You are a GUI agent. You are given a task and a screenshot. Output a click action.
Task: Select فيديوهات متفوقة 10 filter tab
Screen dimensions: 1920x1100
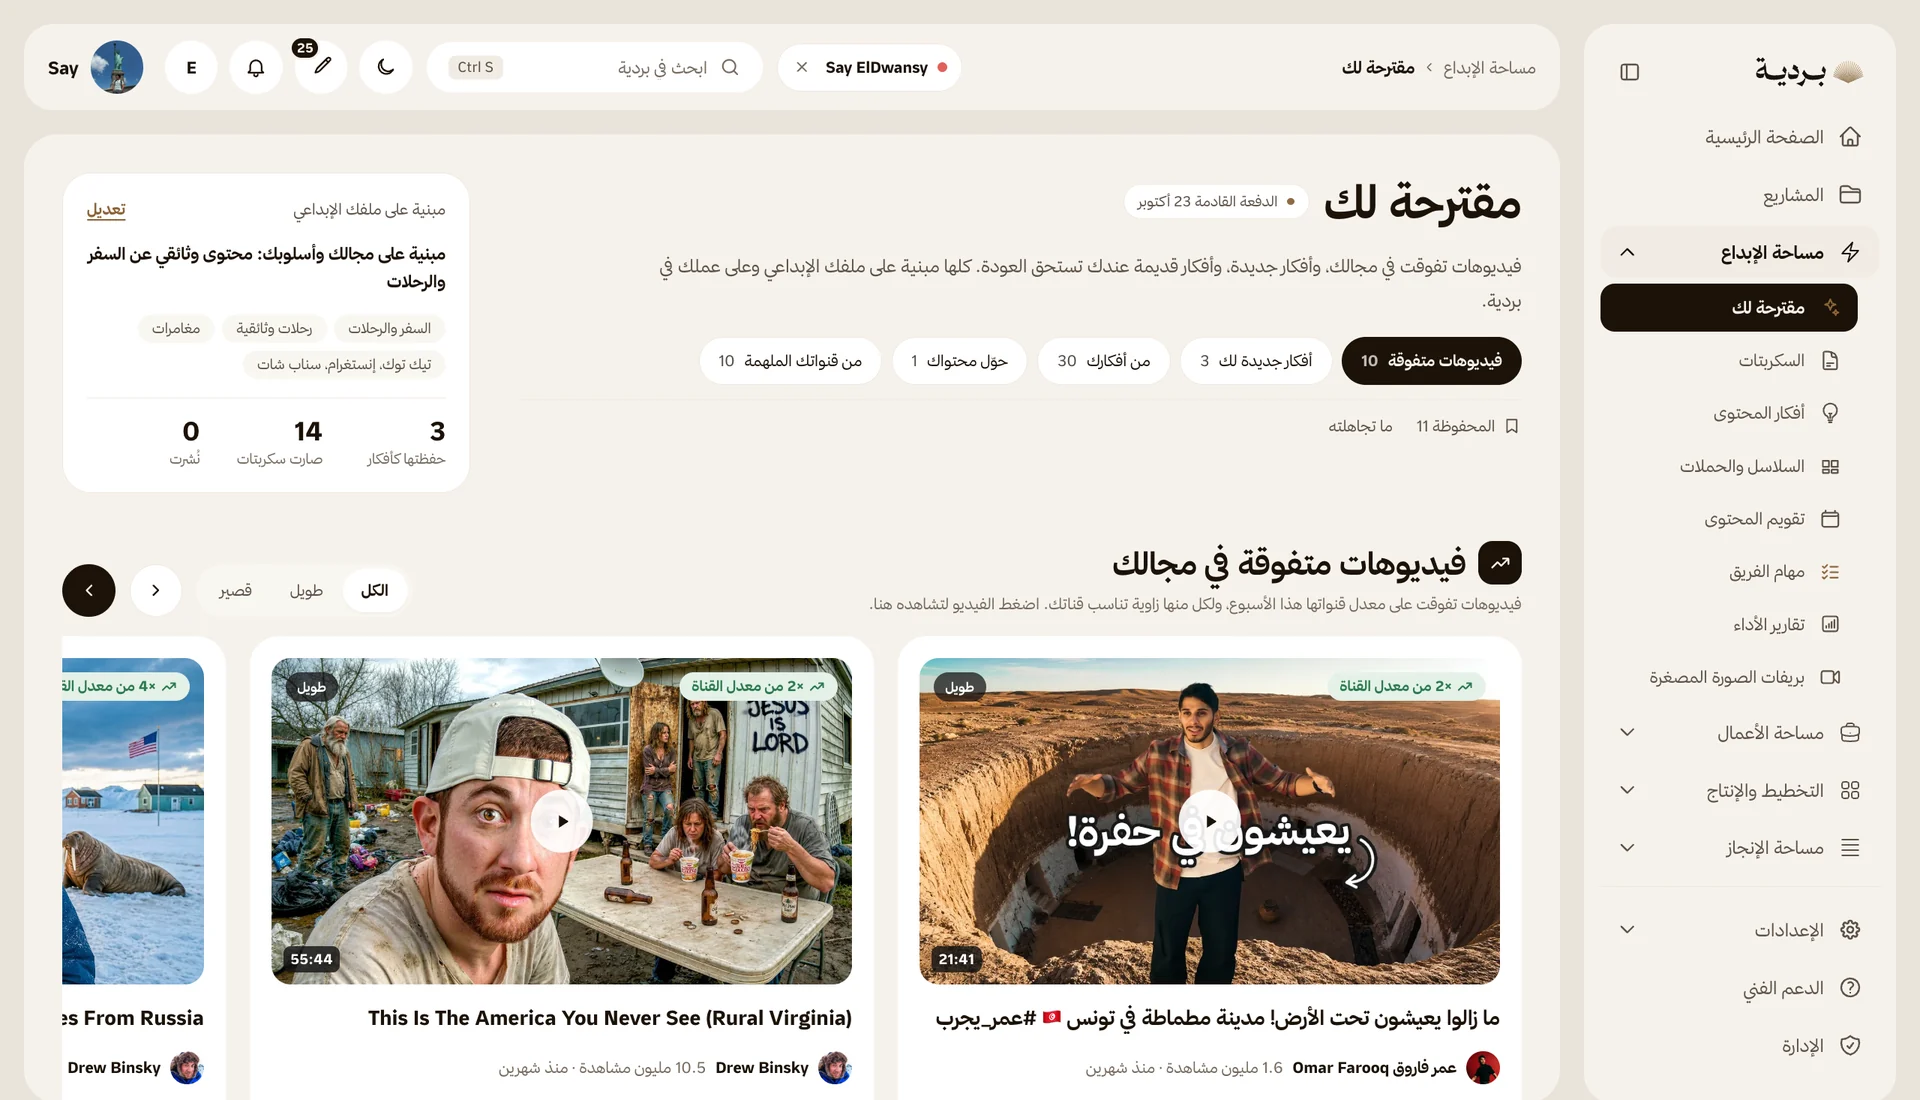[1431, 361]
